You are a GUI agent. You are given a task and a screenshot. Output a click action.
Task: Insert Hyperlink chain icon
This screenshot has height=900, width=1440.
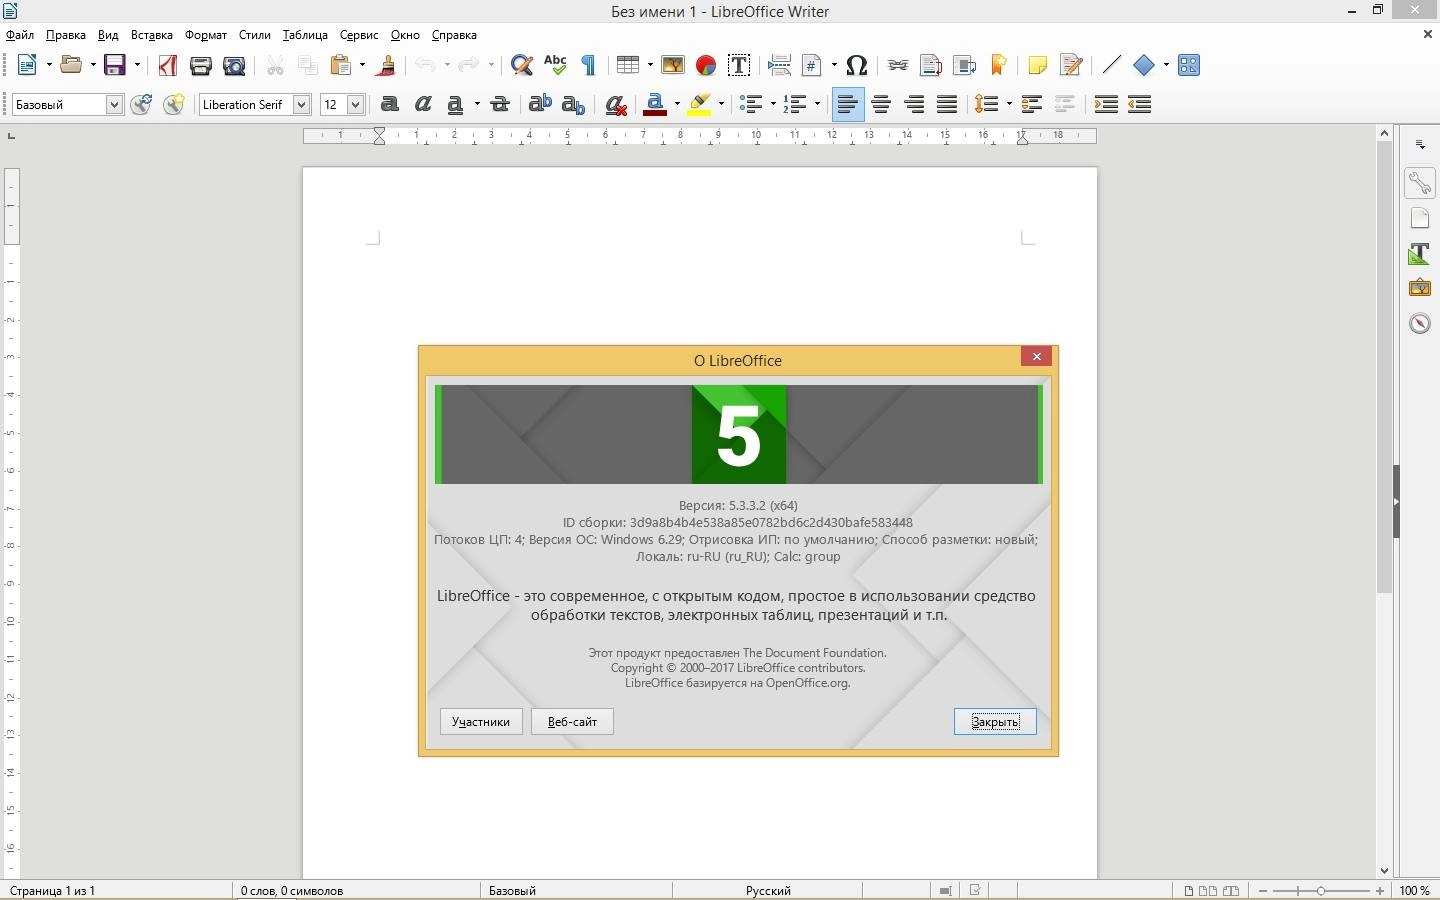pos(898,65)
